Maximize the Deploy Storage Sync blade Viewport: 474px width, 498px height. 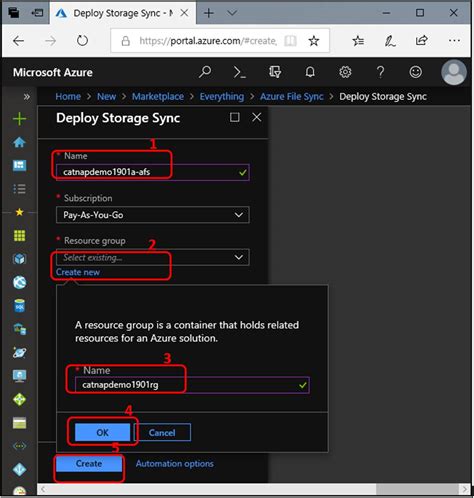click(235, 117)
